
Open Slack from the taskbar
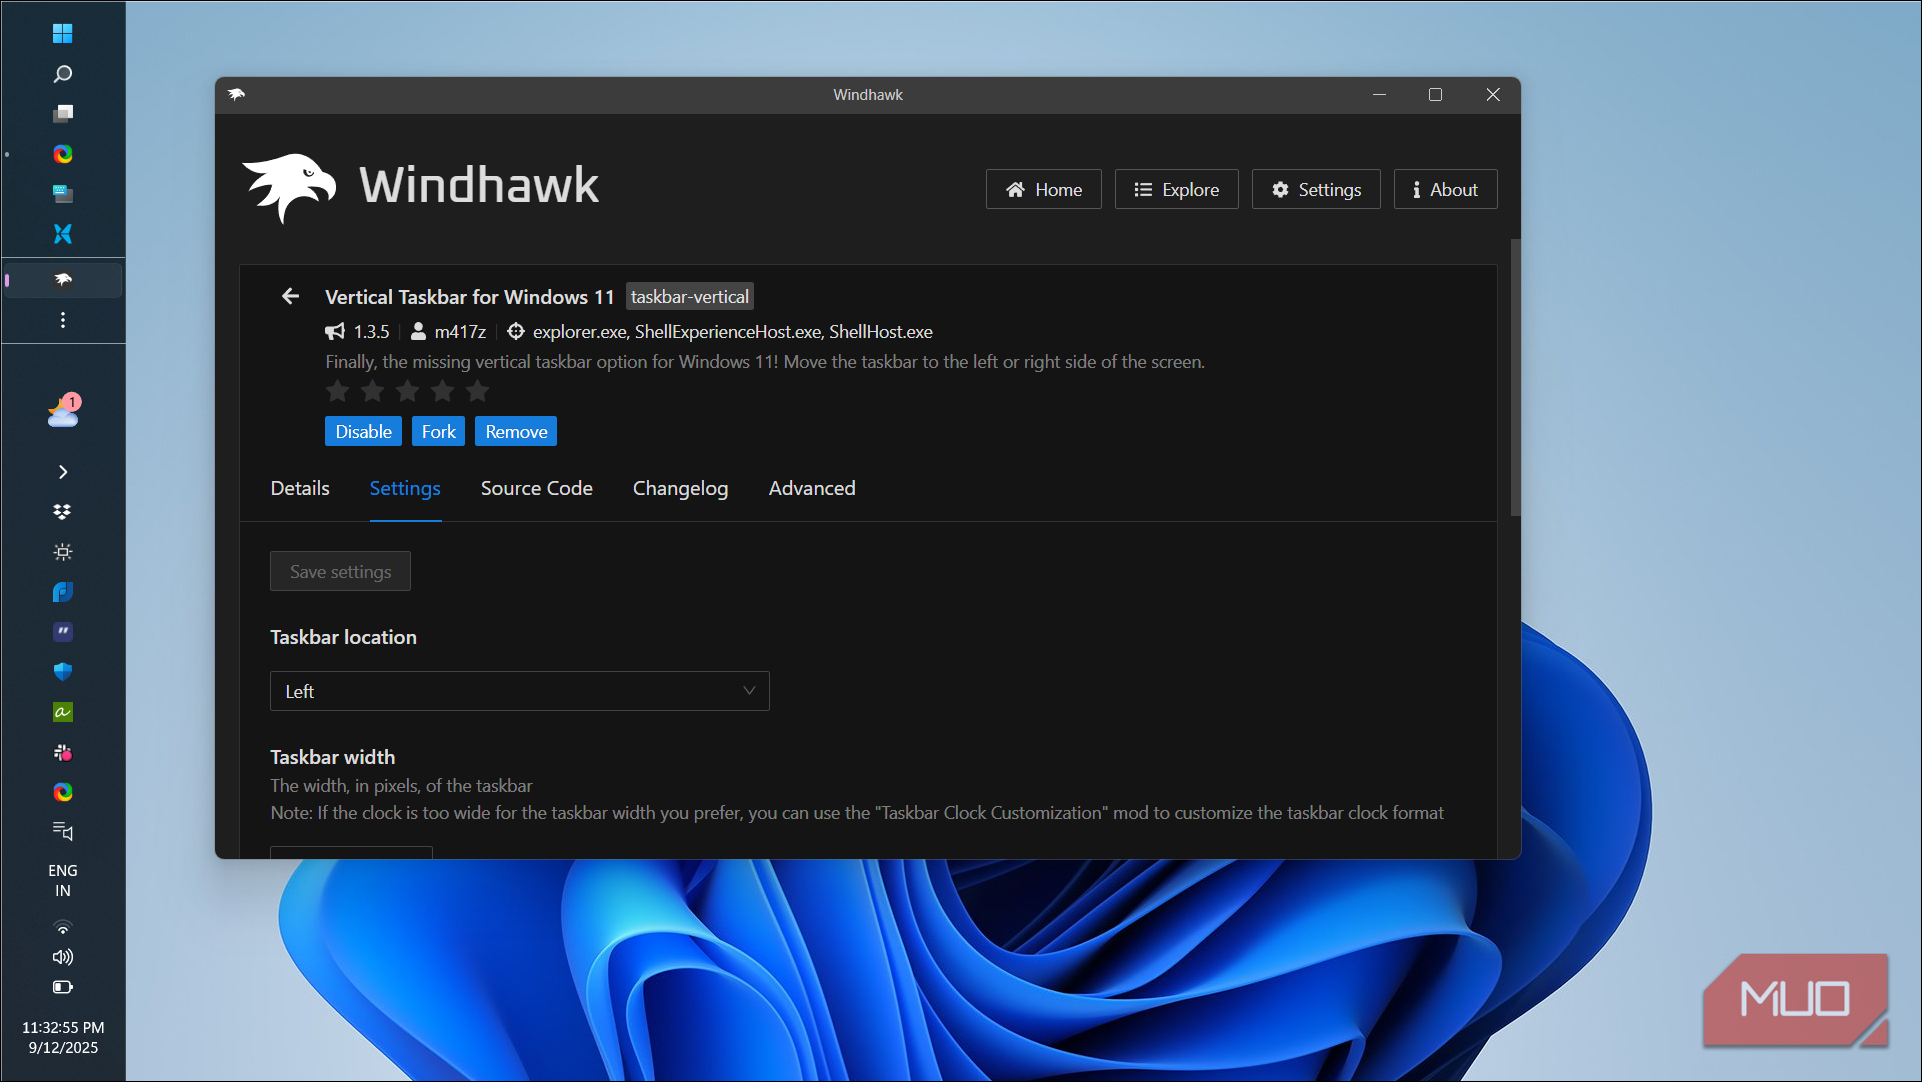click(x=63, y=752)
